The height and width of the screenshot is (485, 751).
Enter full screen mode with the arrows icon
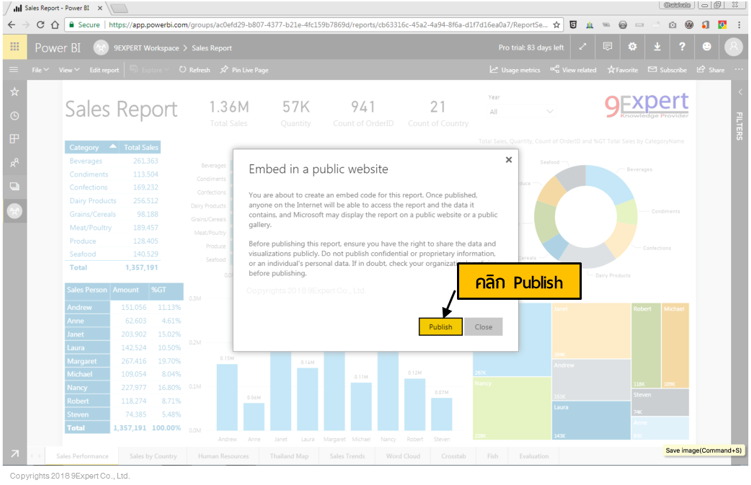click(x=582, y=47)
